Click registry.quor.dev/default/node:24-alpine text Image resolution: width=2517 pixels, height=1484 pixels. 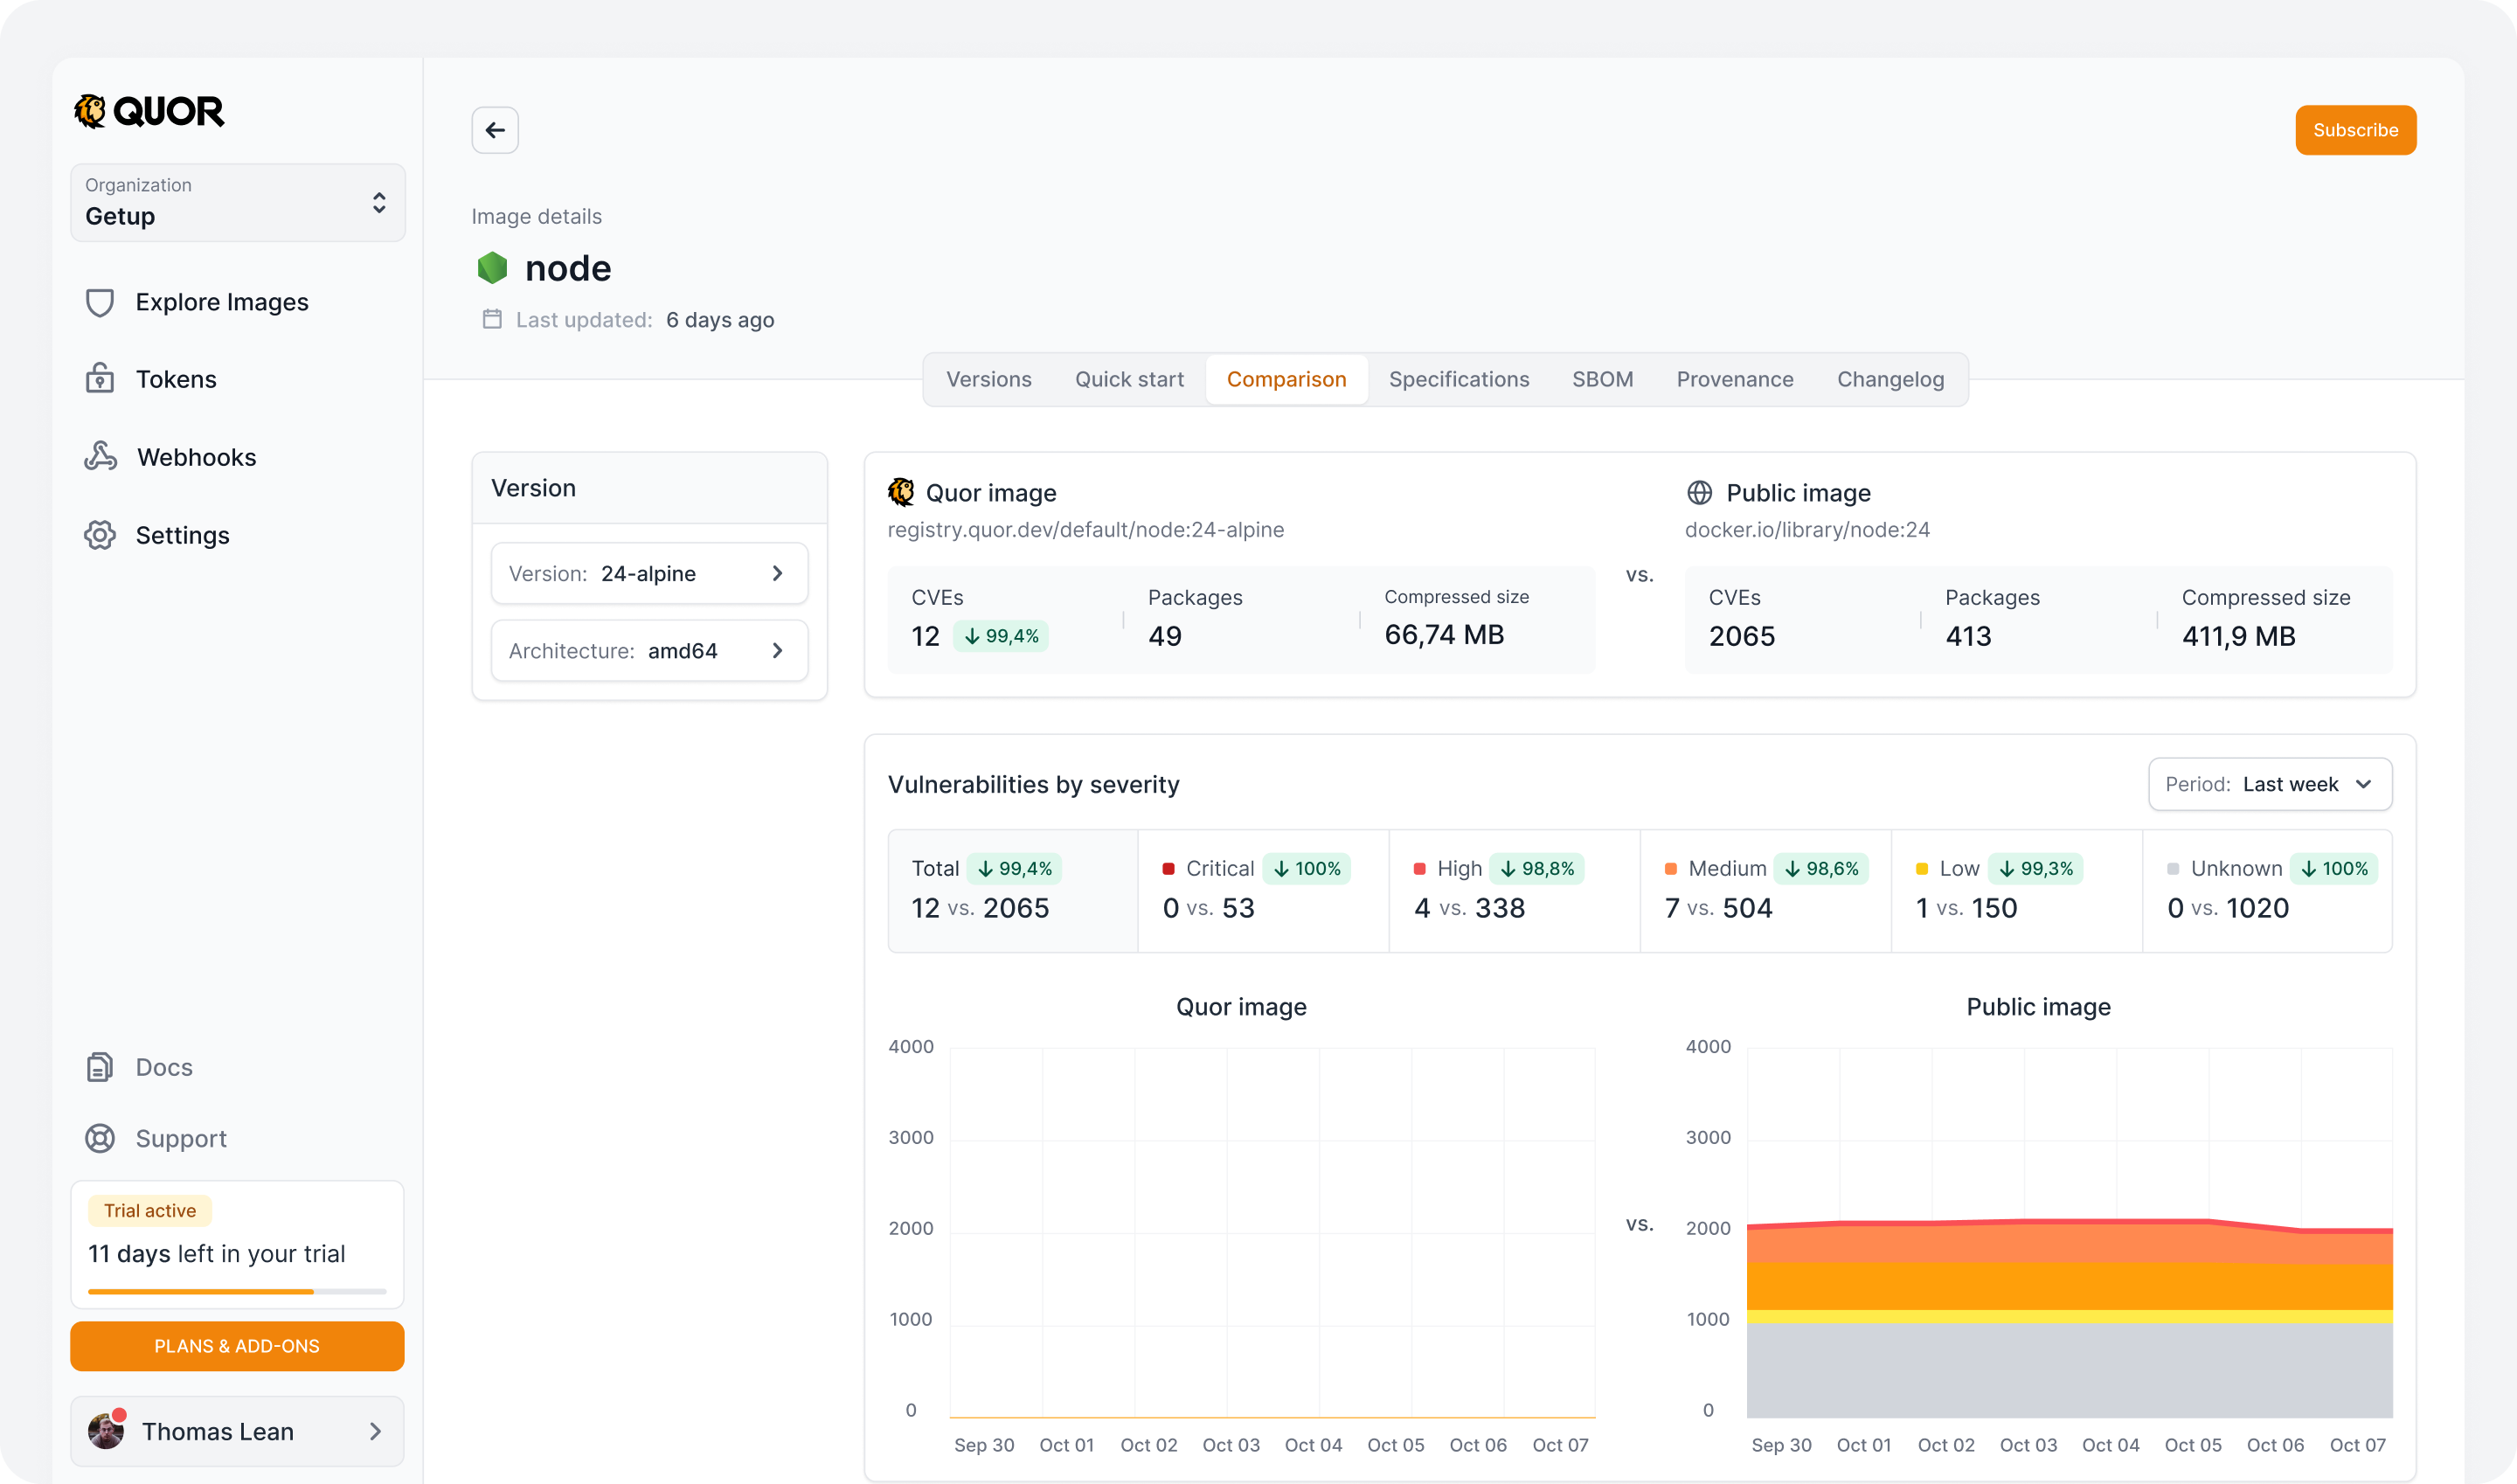(x=1086, y=530)
